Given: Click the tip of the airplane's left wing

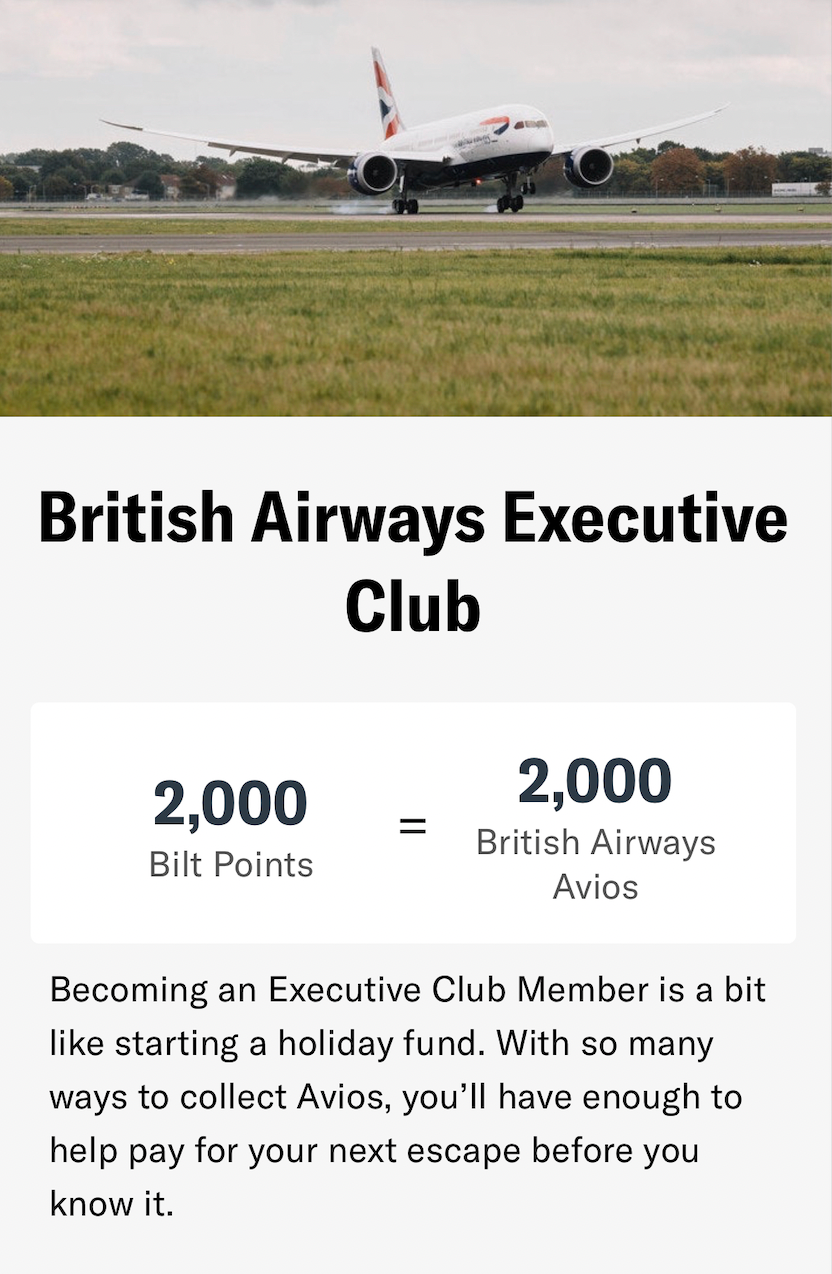Looking at the screenshot, I should (112, 125).
